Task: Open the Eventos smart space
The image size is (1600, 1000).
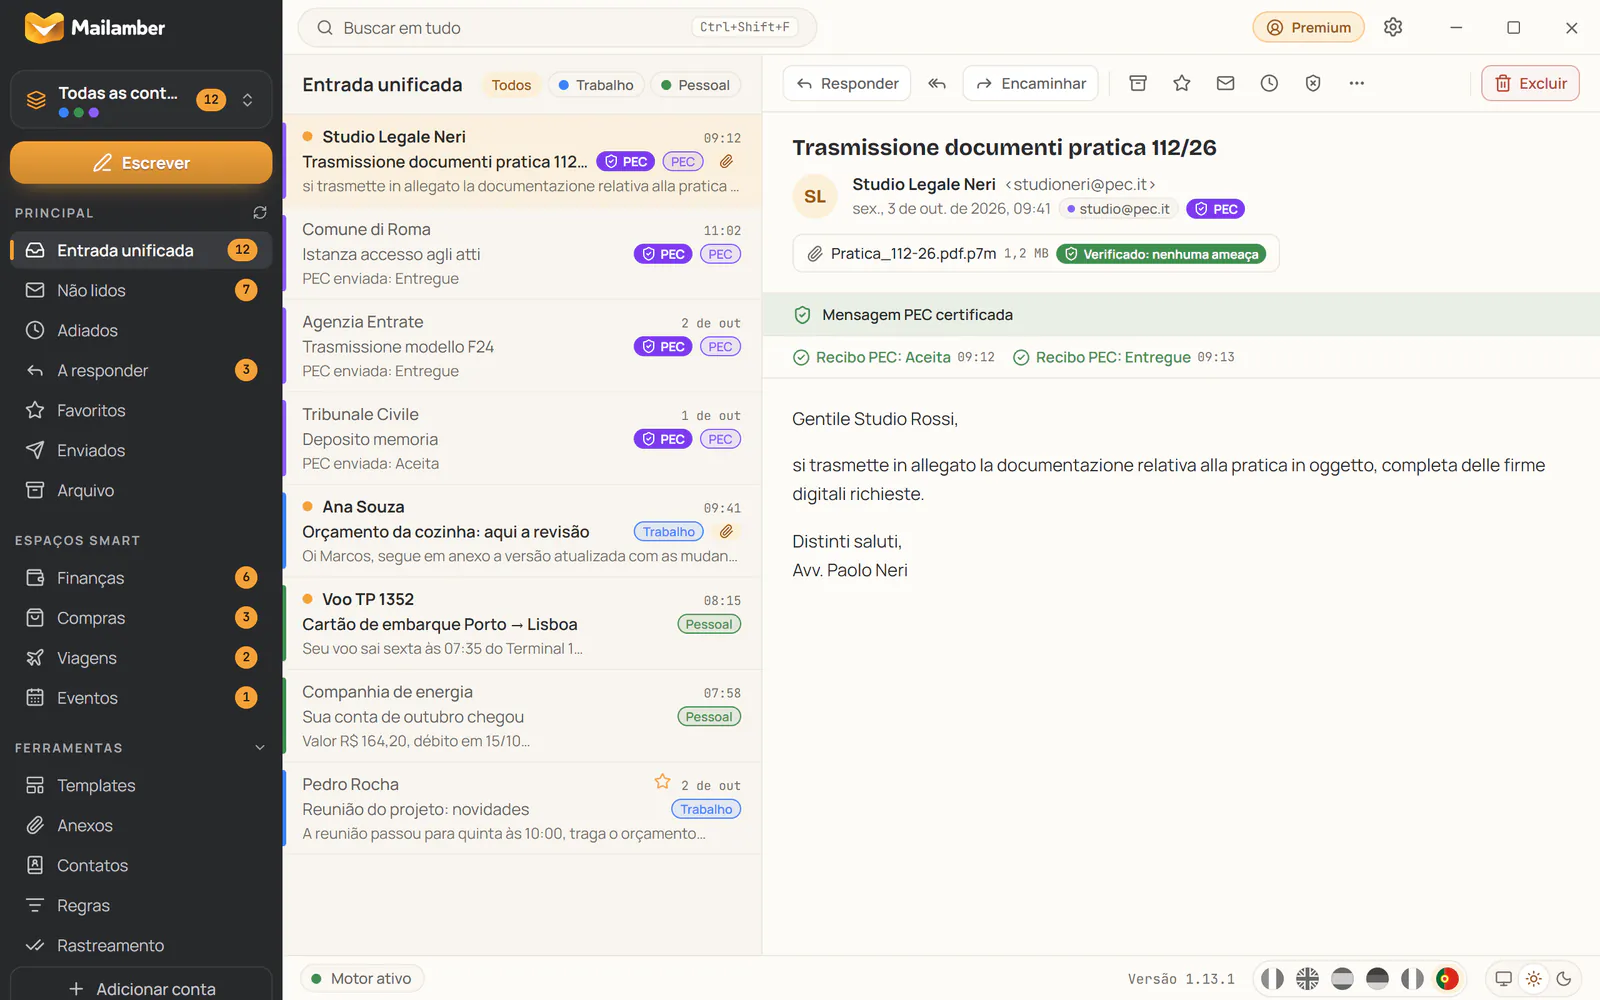Action: pyautogui.click(x=141, y=698)
